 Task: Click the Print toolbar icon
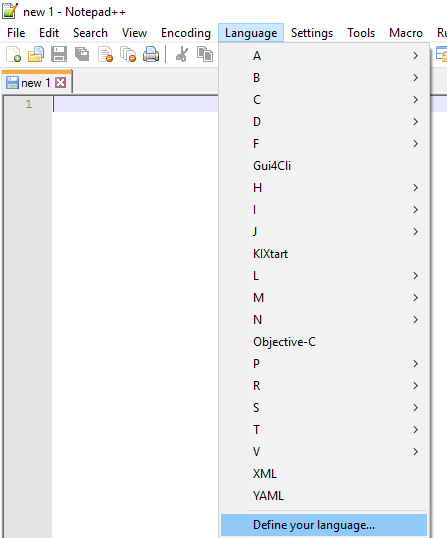151,54
